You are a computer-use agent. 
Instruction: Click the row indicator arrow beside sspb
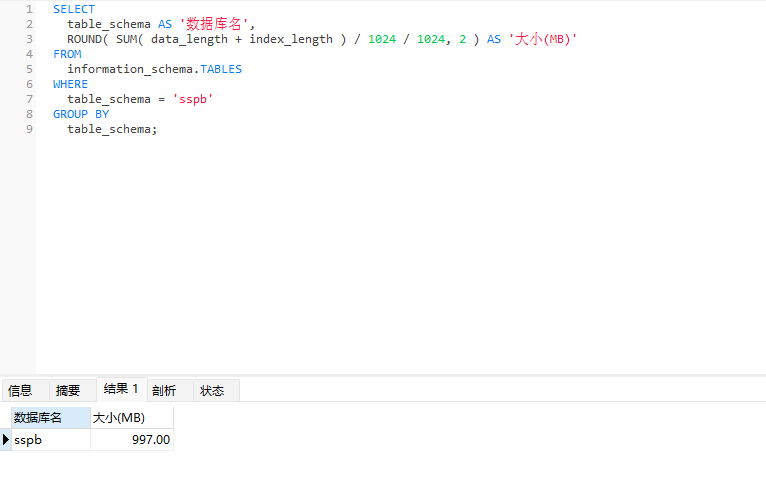[x=5, y=439]
